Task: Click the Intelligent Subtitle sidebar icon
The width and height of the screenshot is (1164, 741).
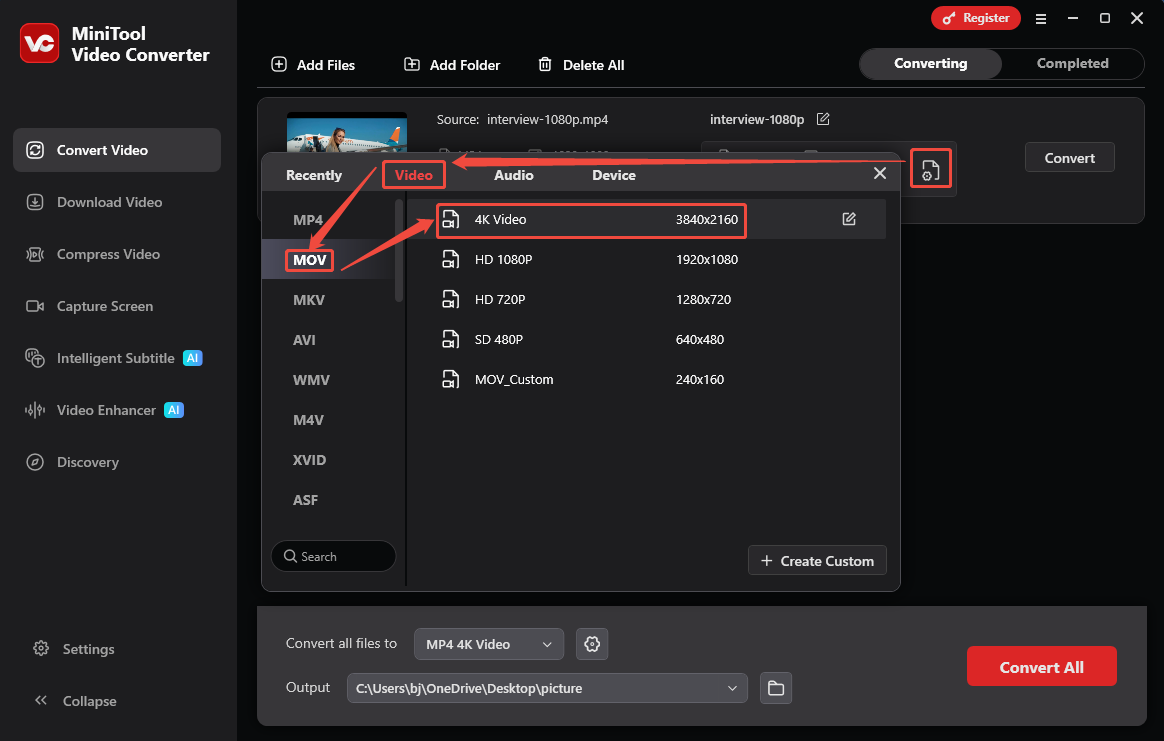Action: point(35,358)
